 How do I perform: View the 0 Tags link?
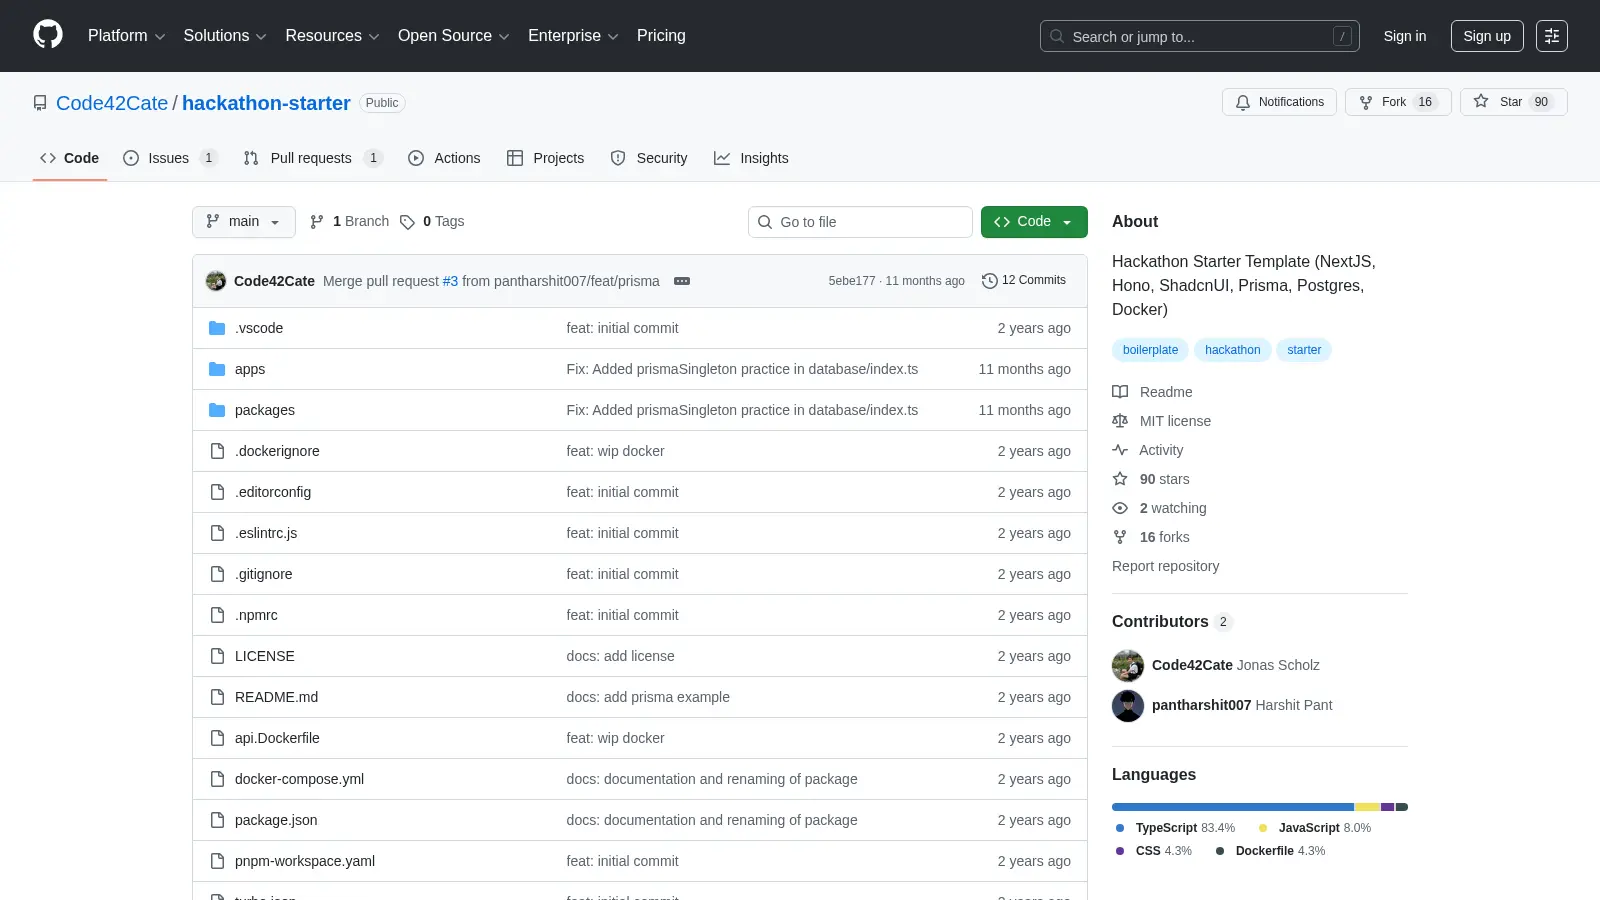432,222
